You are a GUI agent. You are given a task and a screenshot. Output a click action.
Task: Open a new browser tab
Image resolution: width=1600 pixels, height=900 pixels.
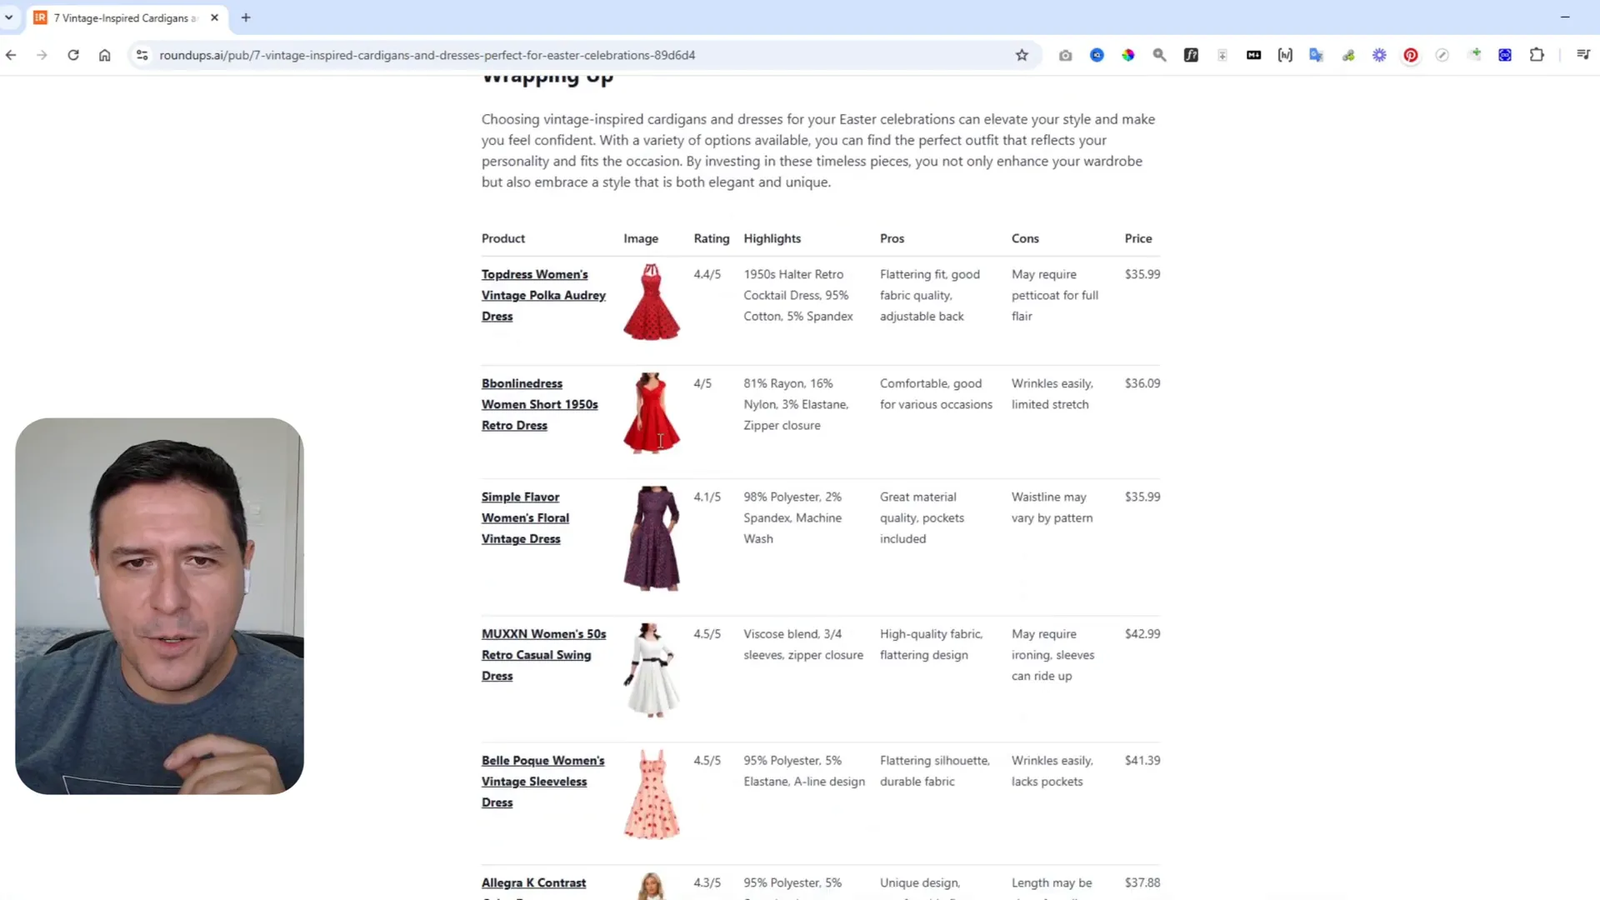coord(247,17)
